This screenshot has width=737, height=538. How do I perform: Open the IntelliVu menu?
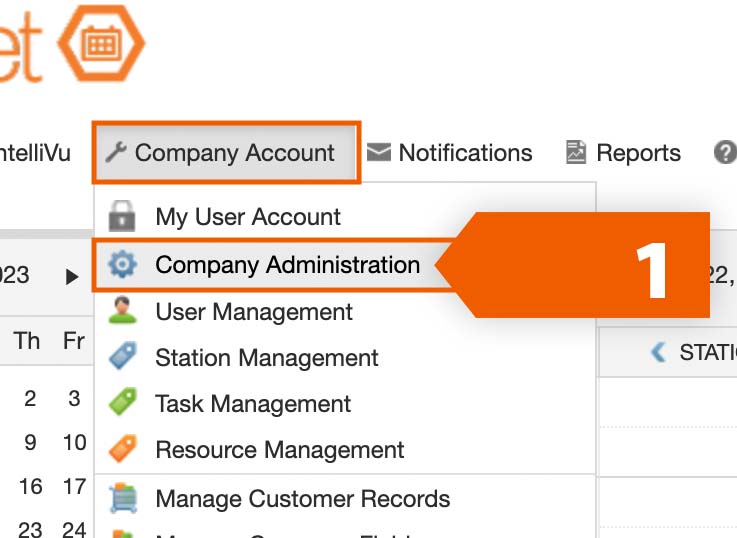35,153
